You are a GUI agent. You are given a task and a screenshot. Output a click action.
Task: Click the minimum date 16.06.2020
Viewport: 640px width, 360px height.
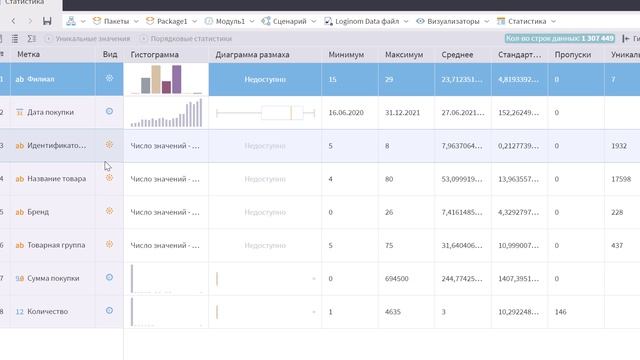click(x=346, y=113)
